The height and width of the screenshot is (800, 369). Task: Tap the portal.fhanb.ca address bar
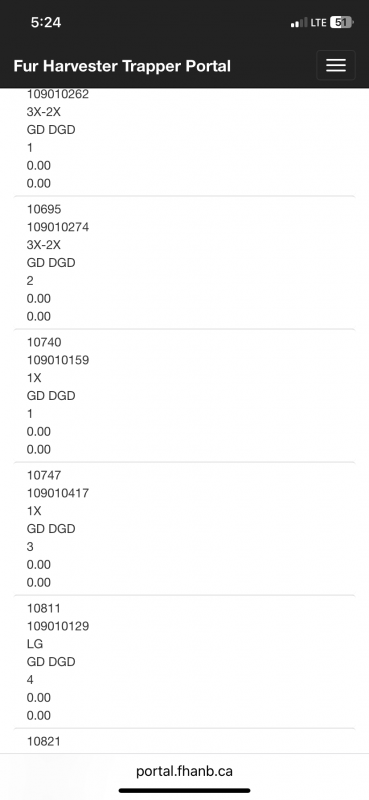pyautogui.click(x=184, y=771)
